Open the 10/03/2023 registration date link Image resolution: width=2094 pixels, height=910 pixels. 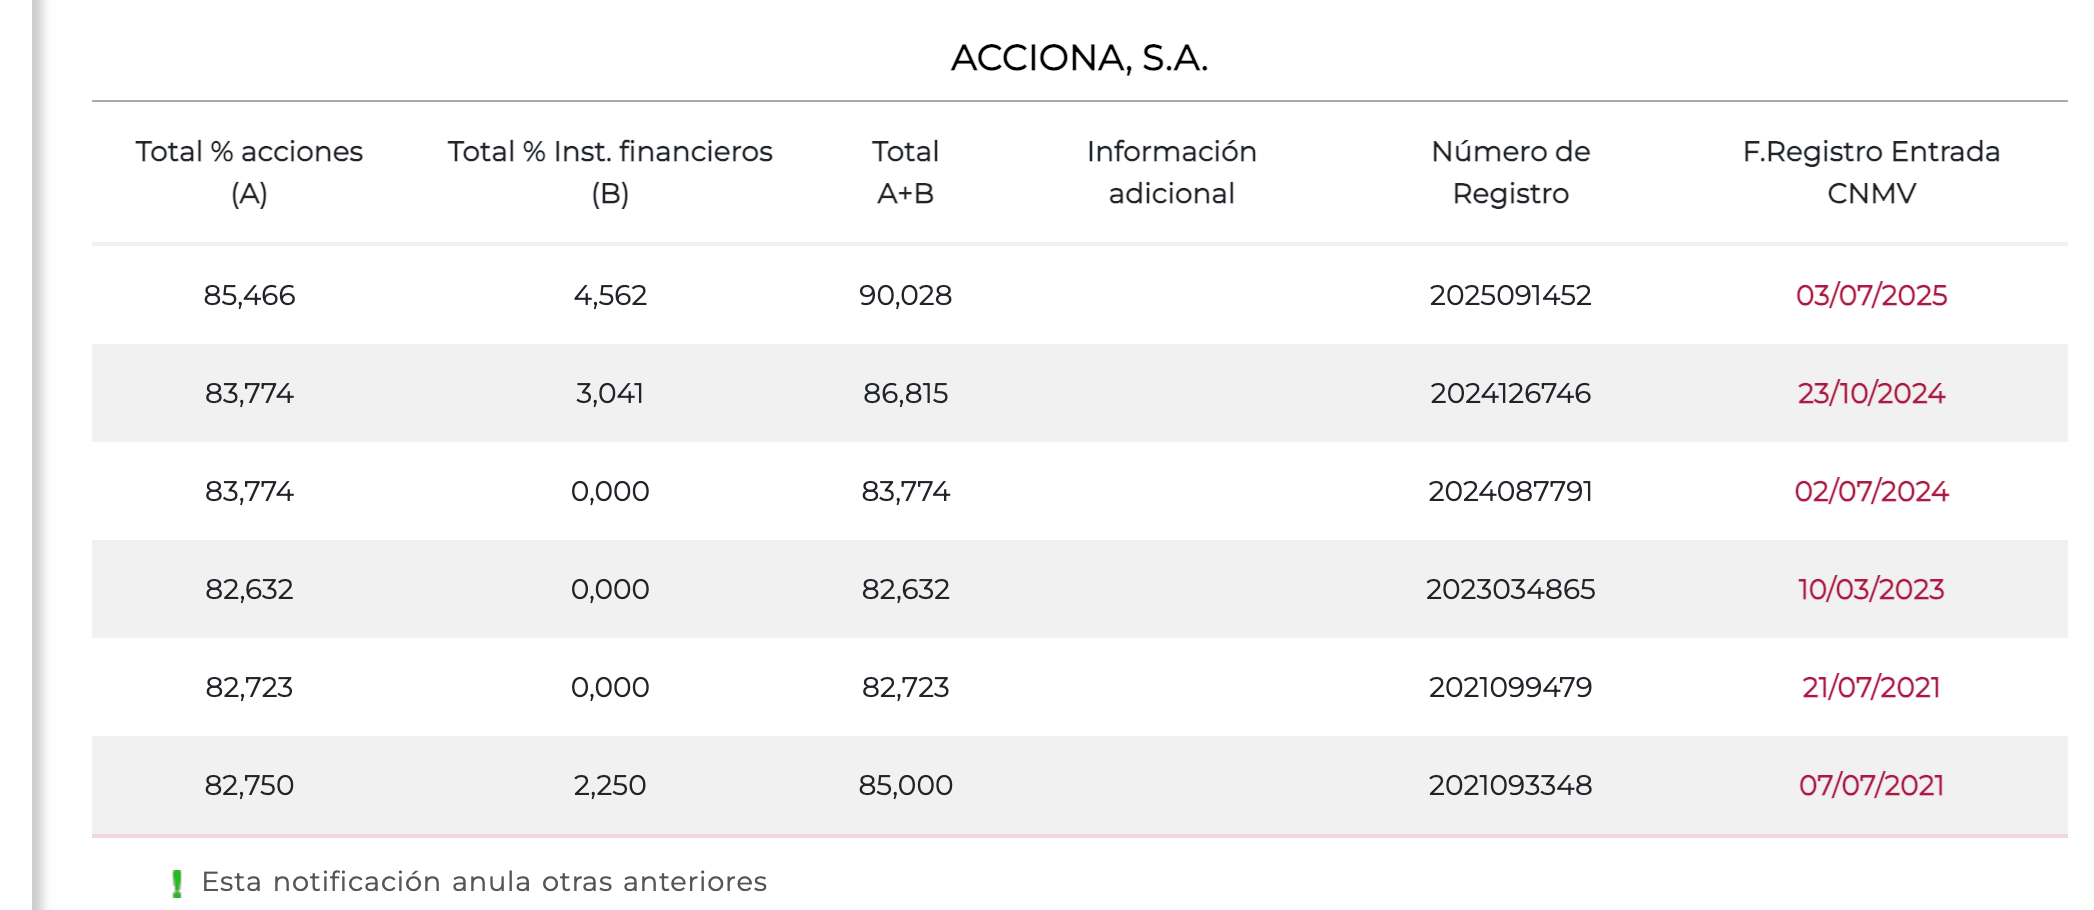(1871, 589)
